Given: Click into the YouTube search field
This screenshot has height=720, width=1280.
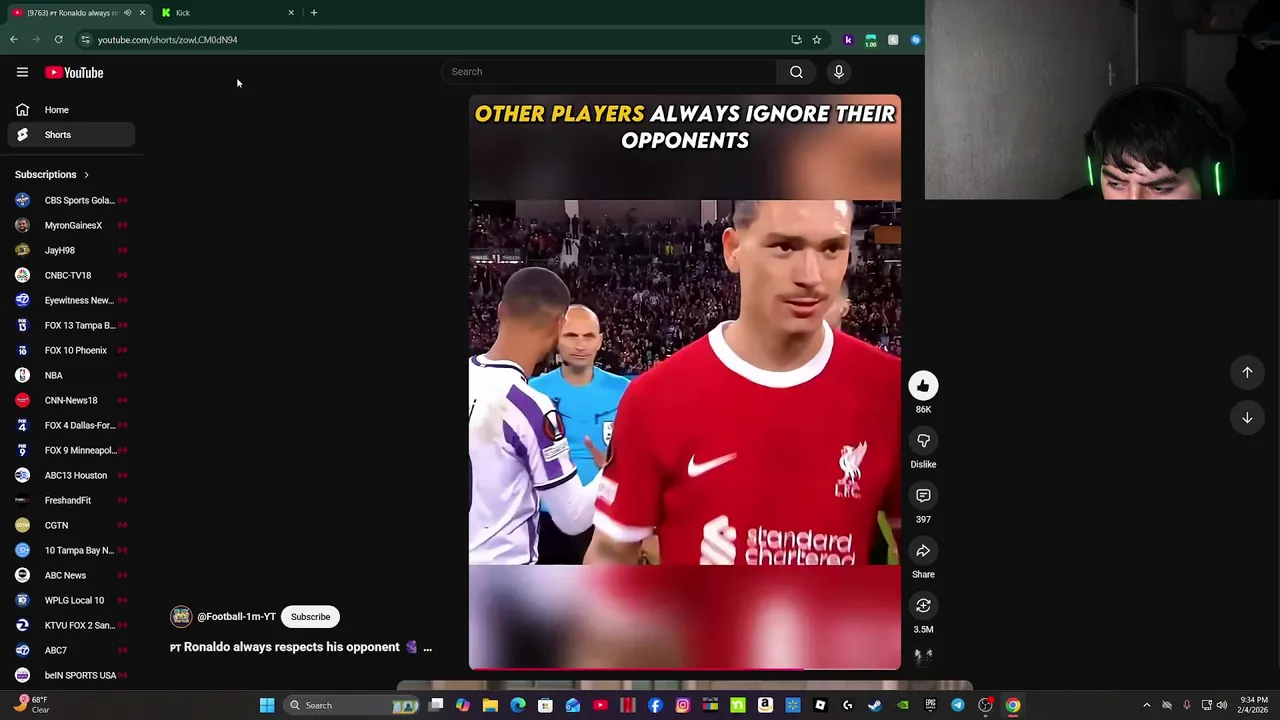Looking at the screenshot, I should click(x=610, y=72).
